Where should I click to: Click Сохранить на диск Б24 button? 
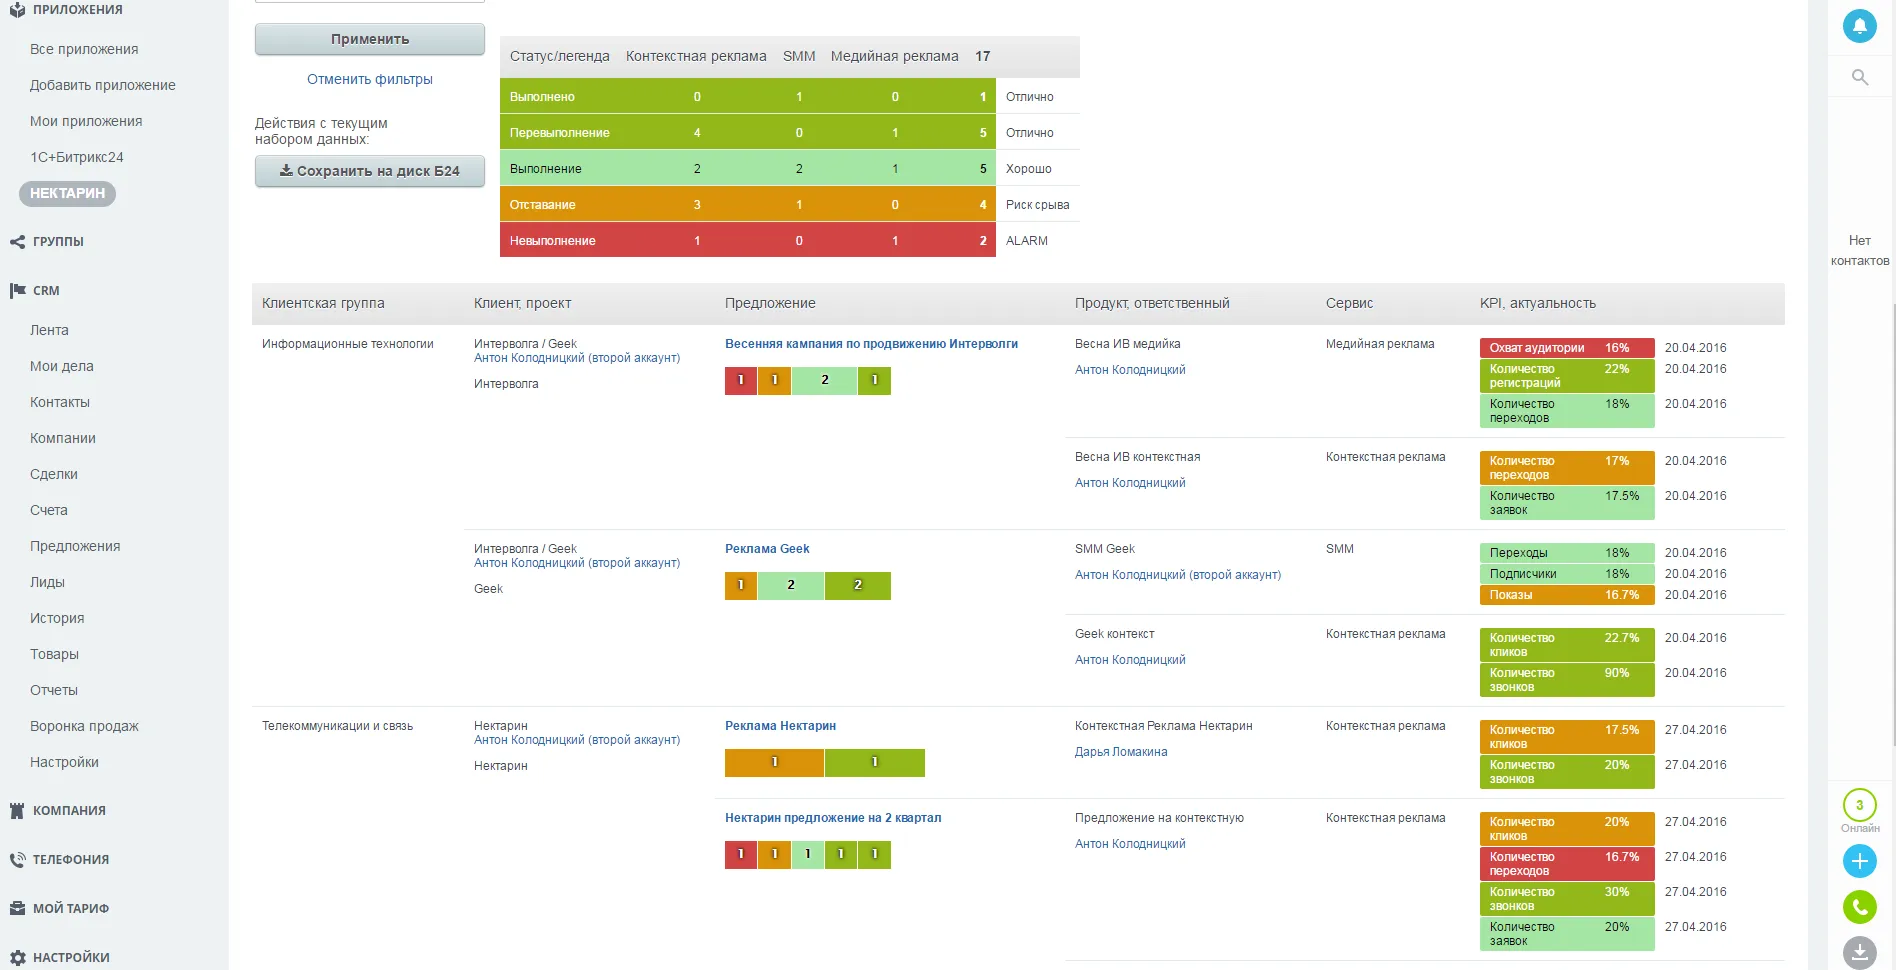point(369,171)
